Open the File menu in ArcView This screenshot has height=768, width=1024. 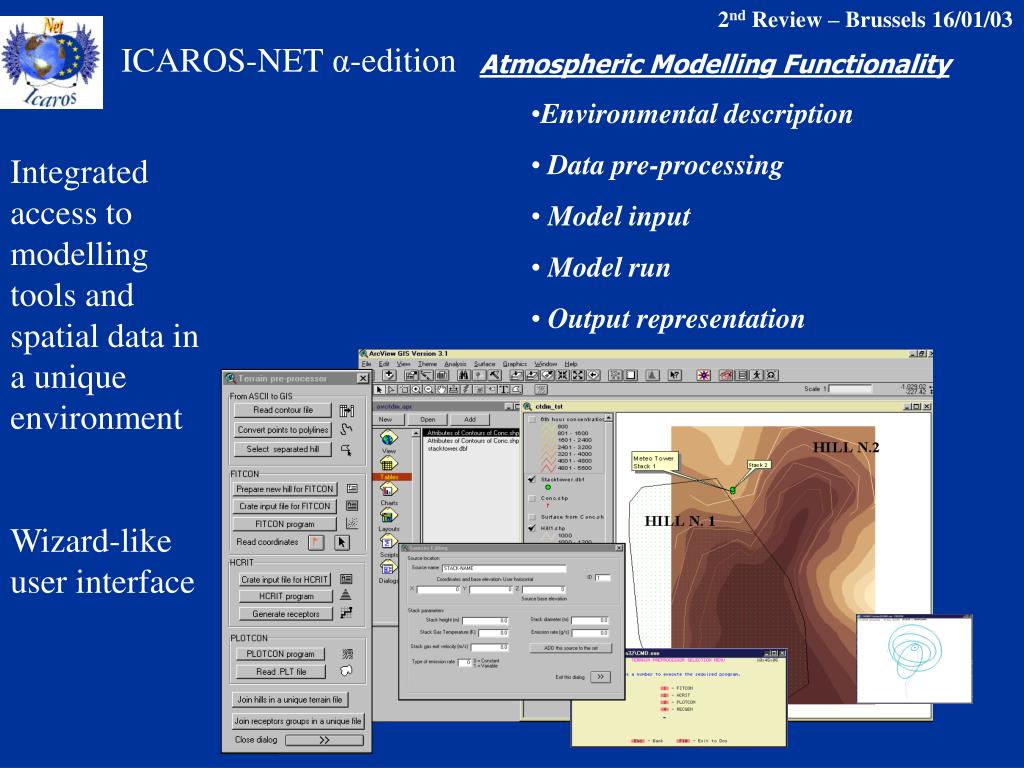click(366, 364)
